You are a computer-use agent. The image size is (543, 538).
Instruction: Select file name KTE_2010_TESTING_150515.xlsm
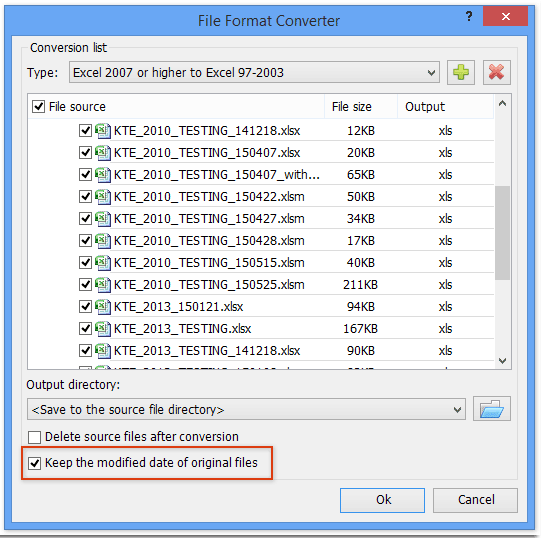209,263
